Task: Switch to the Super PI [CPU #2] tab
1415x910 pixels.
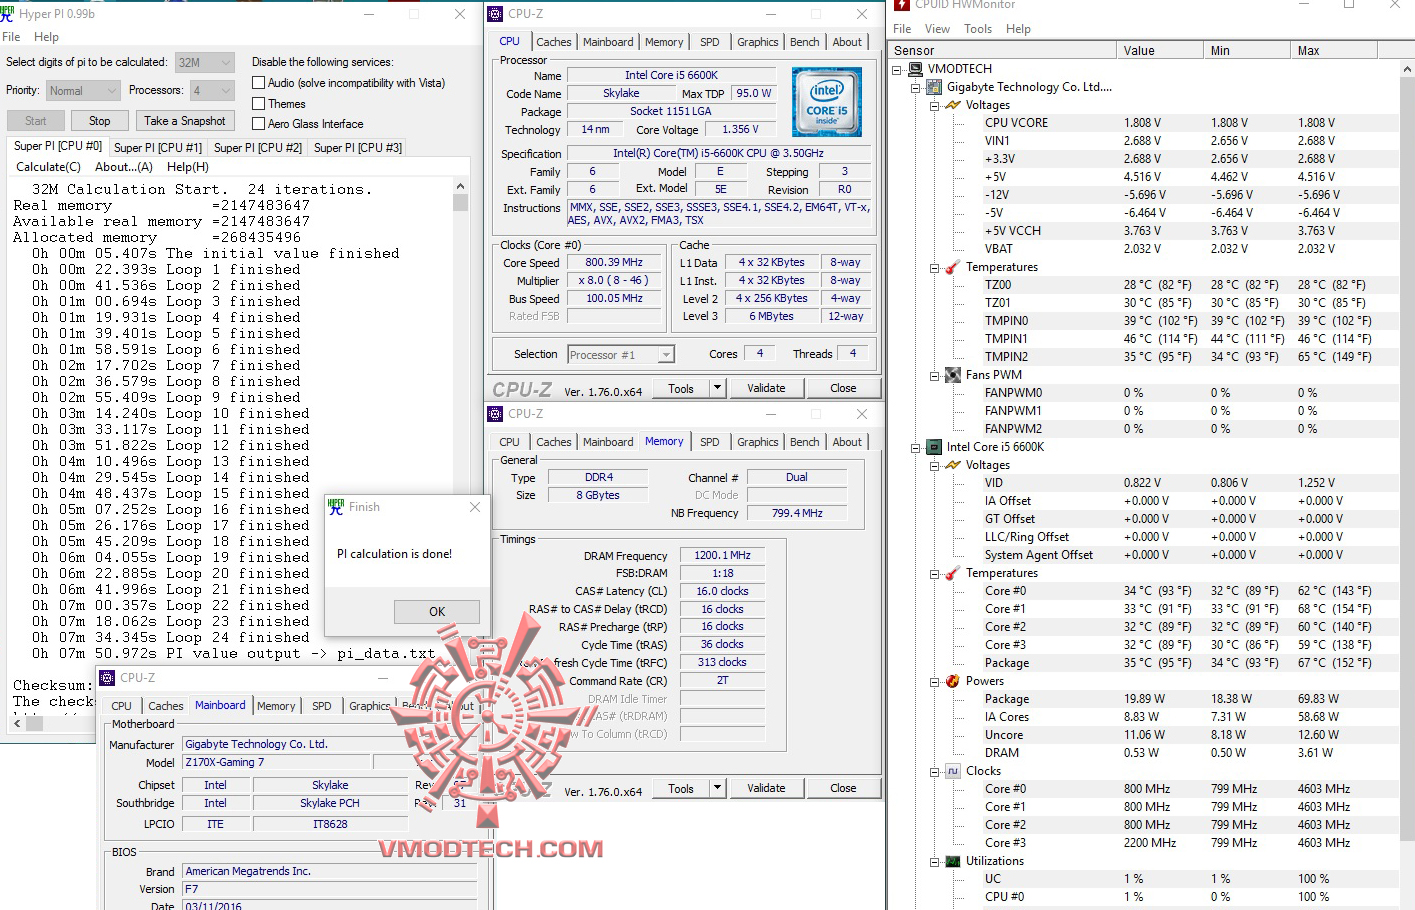Action: click(x=257, y=147)
